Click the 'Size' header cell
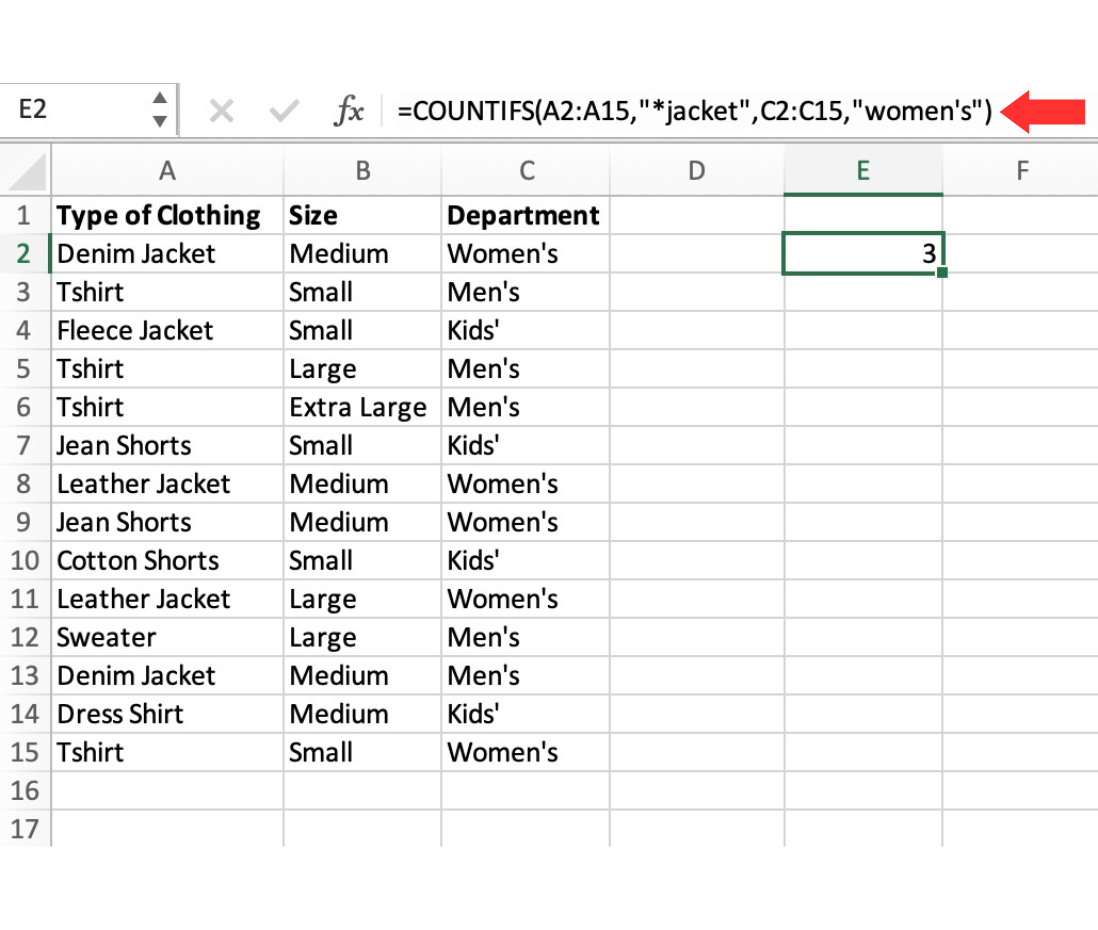The width and height of the screenshot is (1098, 930). pos(363,216)
